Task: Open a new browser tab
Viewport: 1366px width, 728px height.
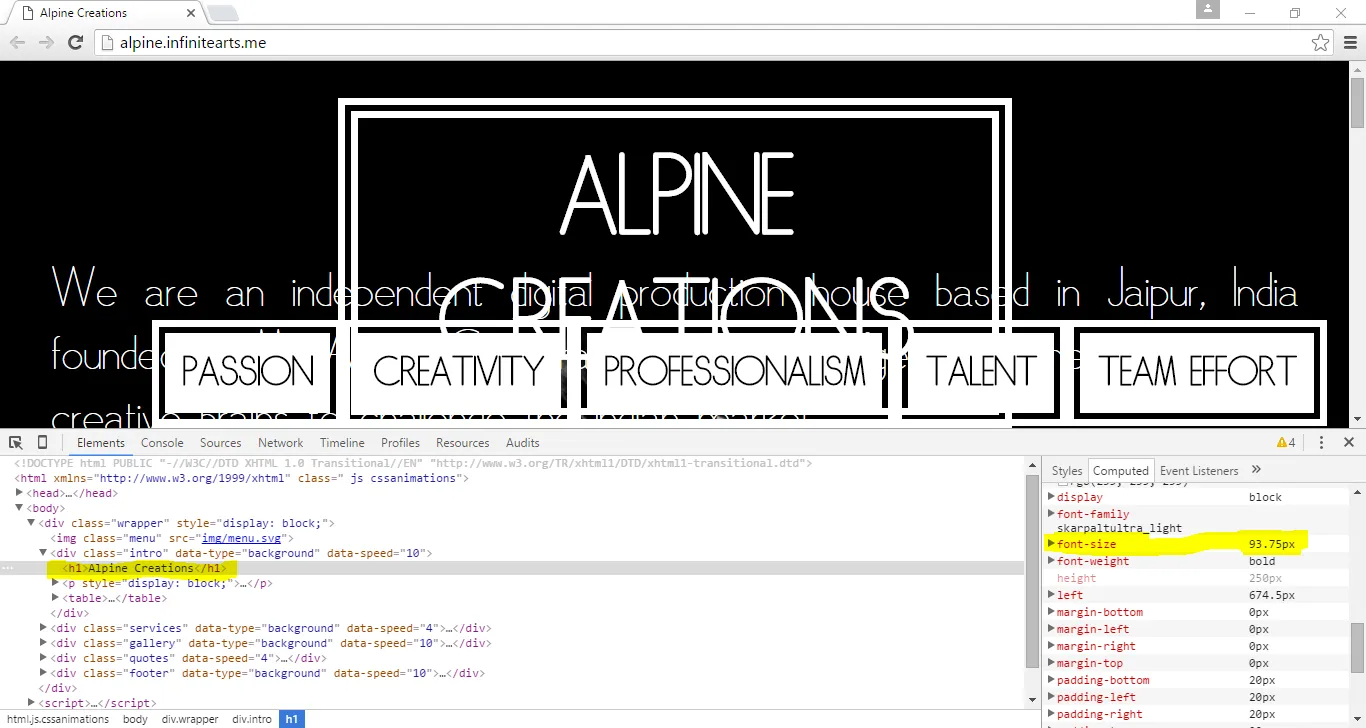Action: 222,13
